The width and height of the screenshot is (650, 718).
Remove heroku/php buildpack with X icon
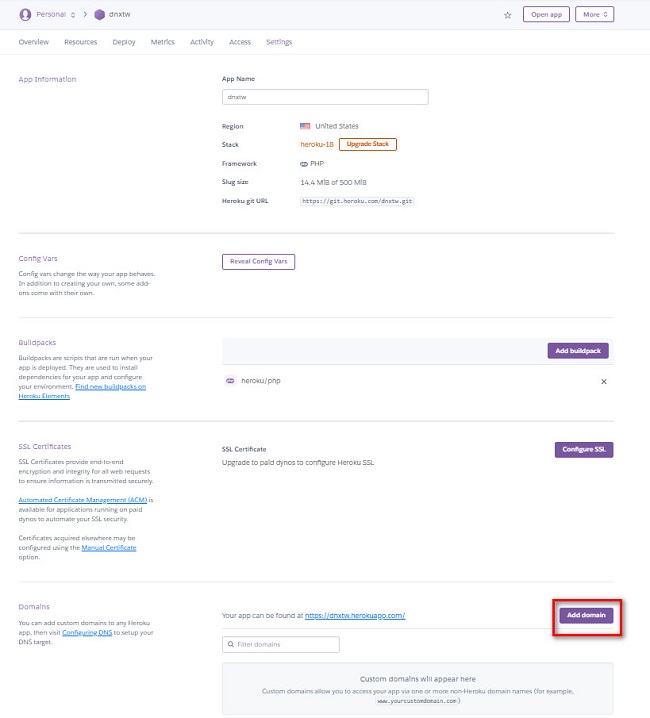604,381
